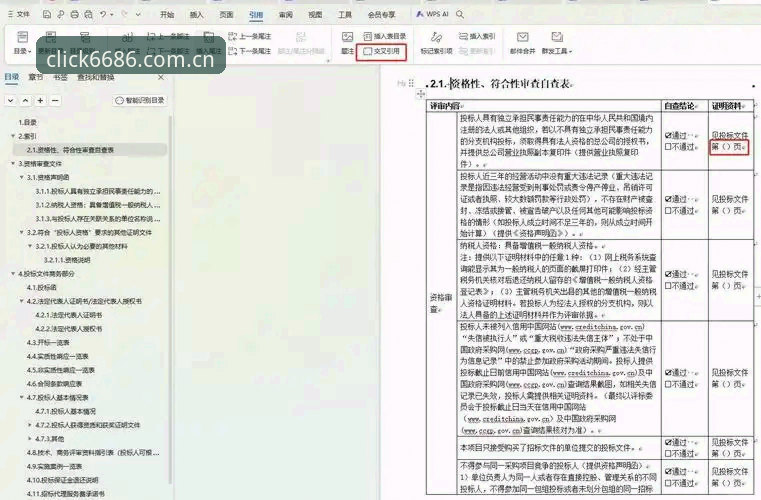Viewport: 761px width, 500px height.
Task: Check 不通过 in the first 资格审查 row
Action: point(668,147)
